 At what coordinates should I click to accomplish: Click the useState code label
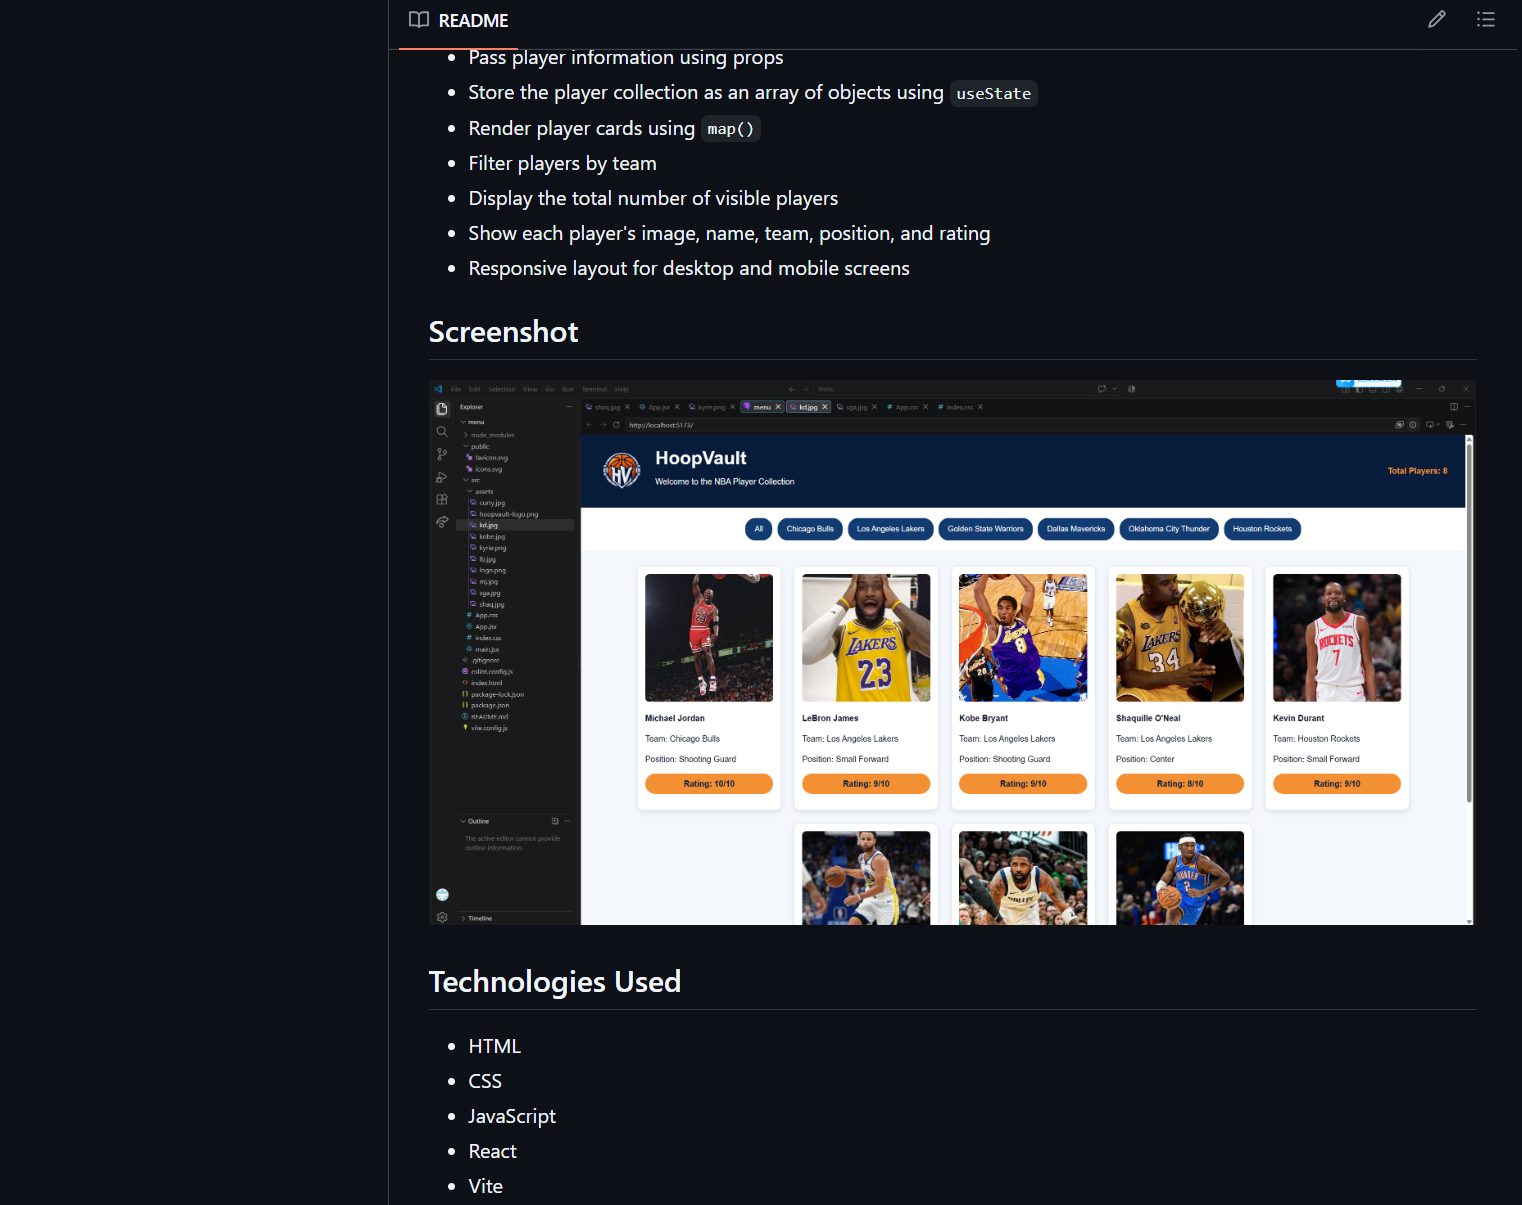993,93
